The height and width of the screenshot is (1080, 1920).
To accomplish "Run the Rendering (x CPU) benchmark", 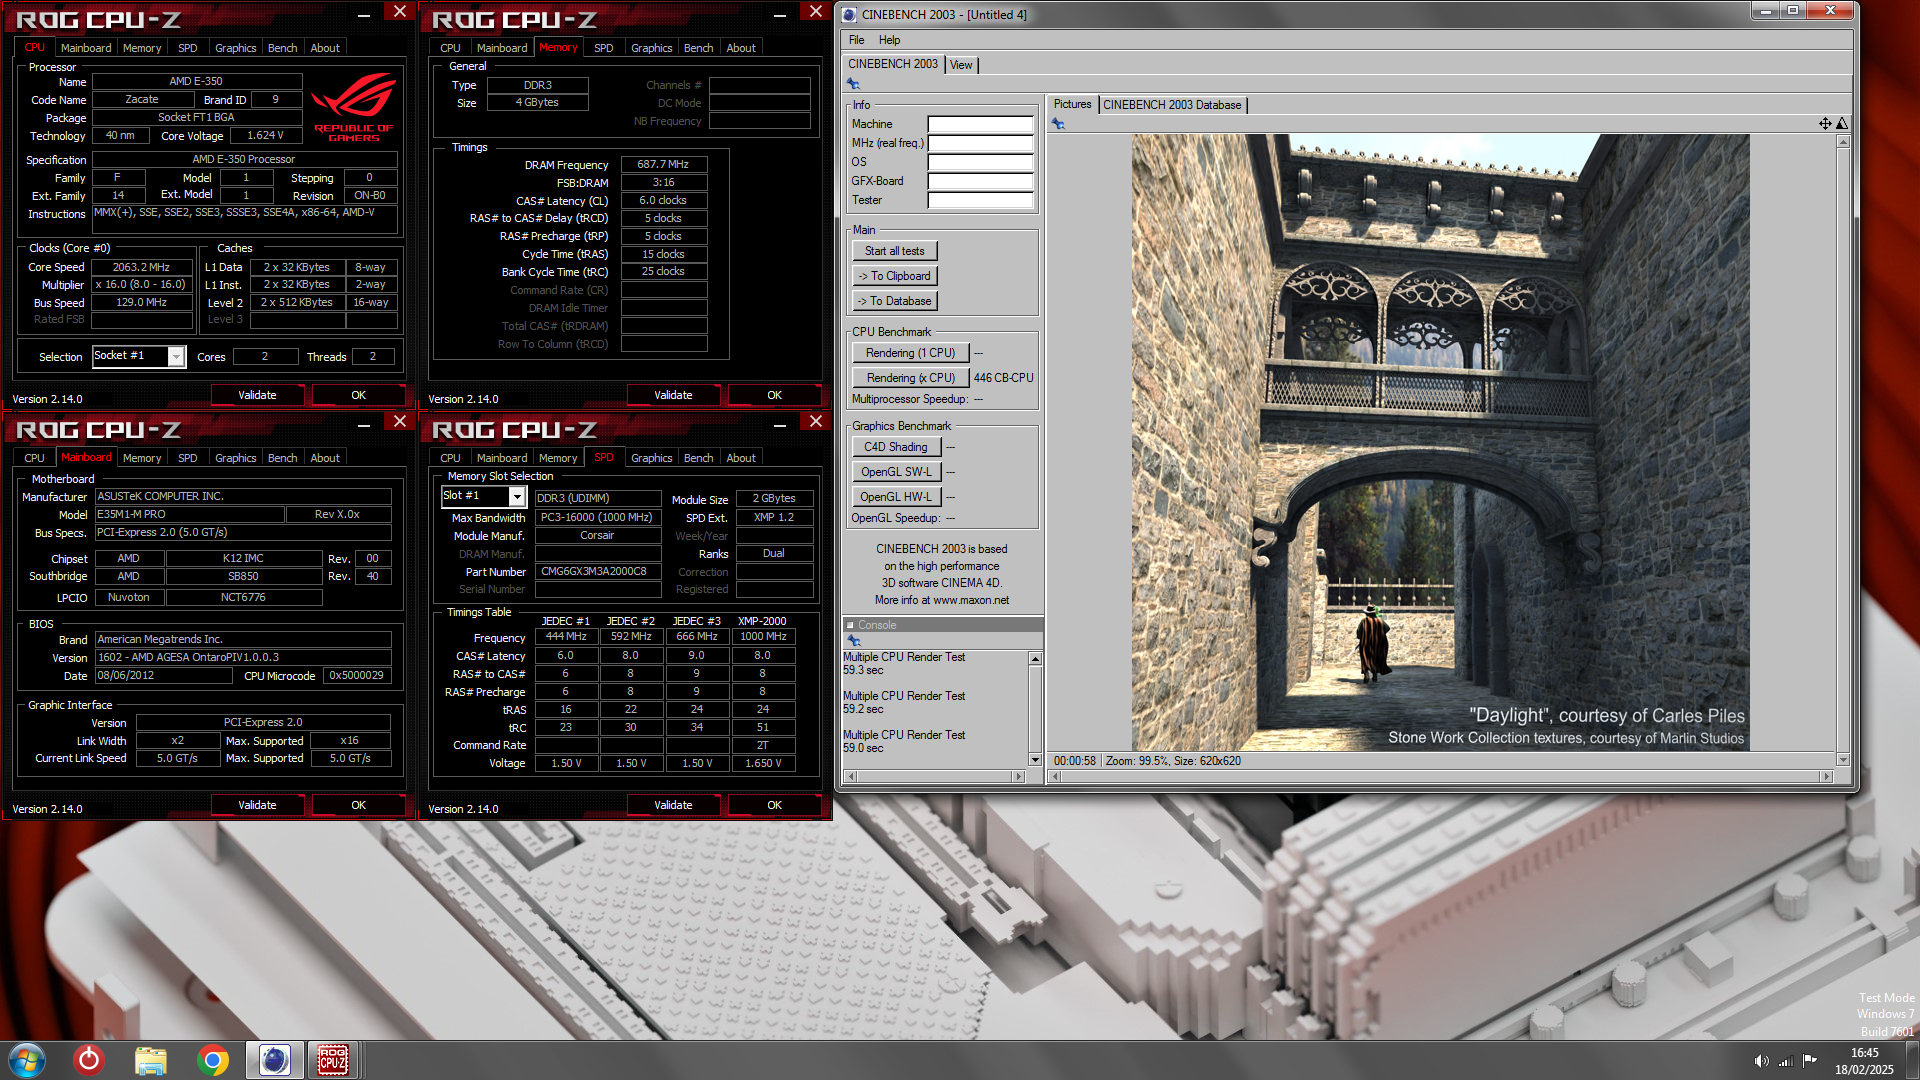I will (911, 378).
